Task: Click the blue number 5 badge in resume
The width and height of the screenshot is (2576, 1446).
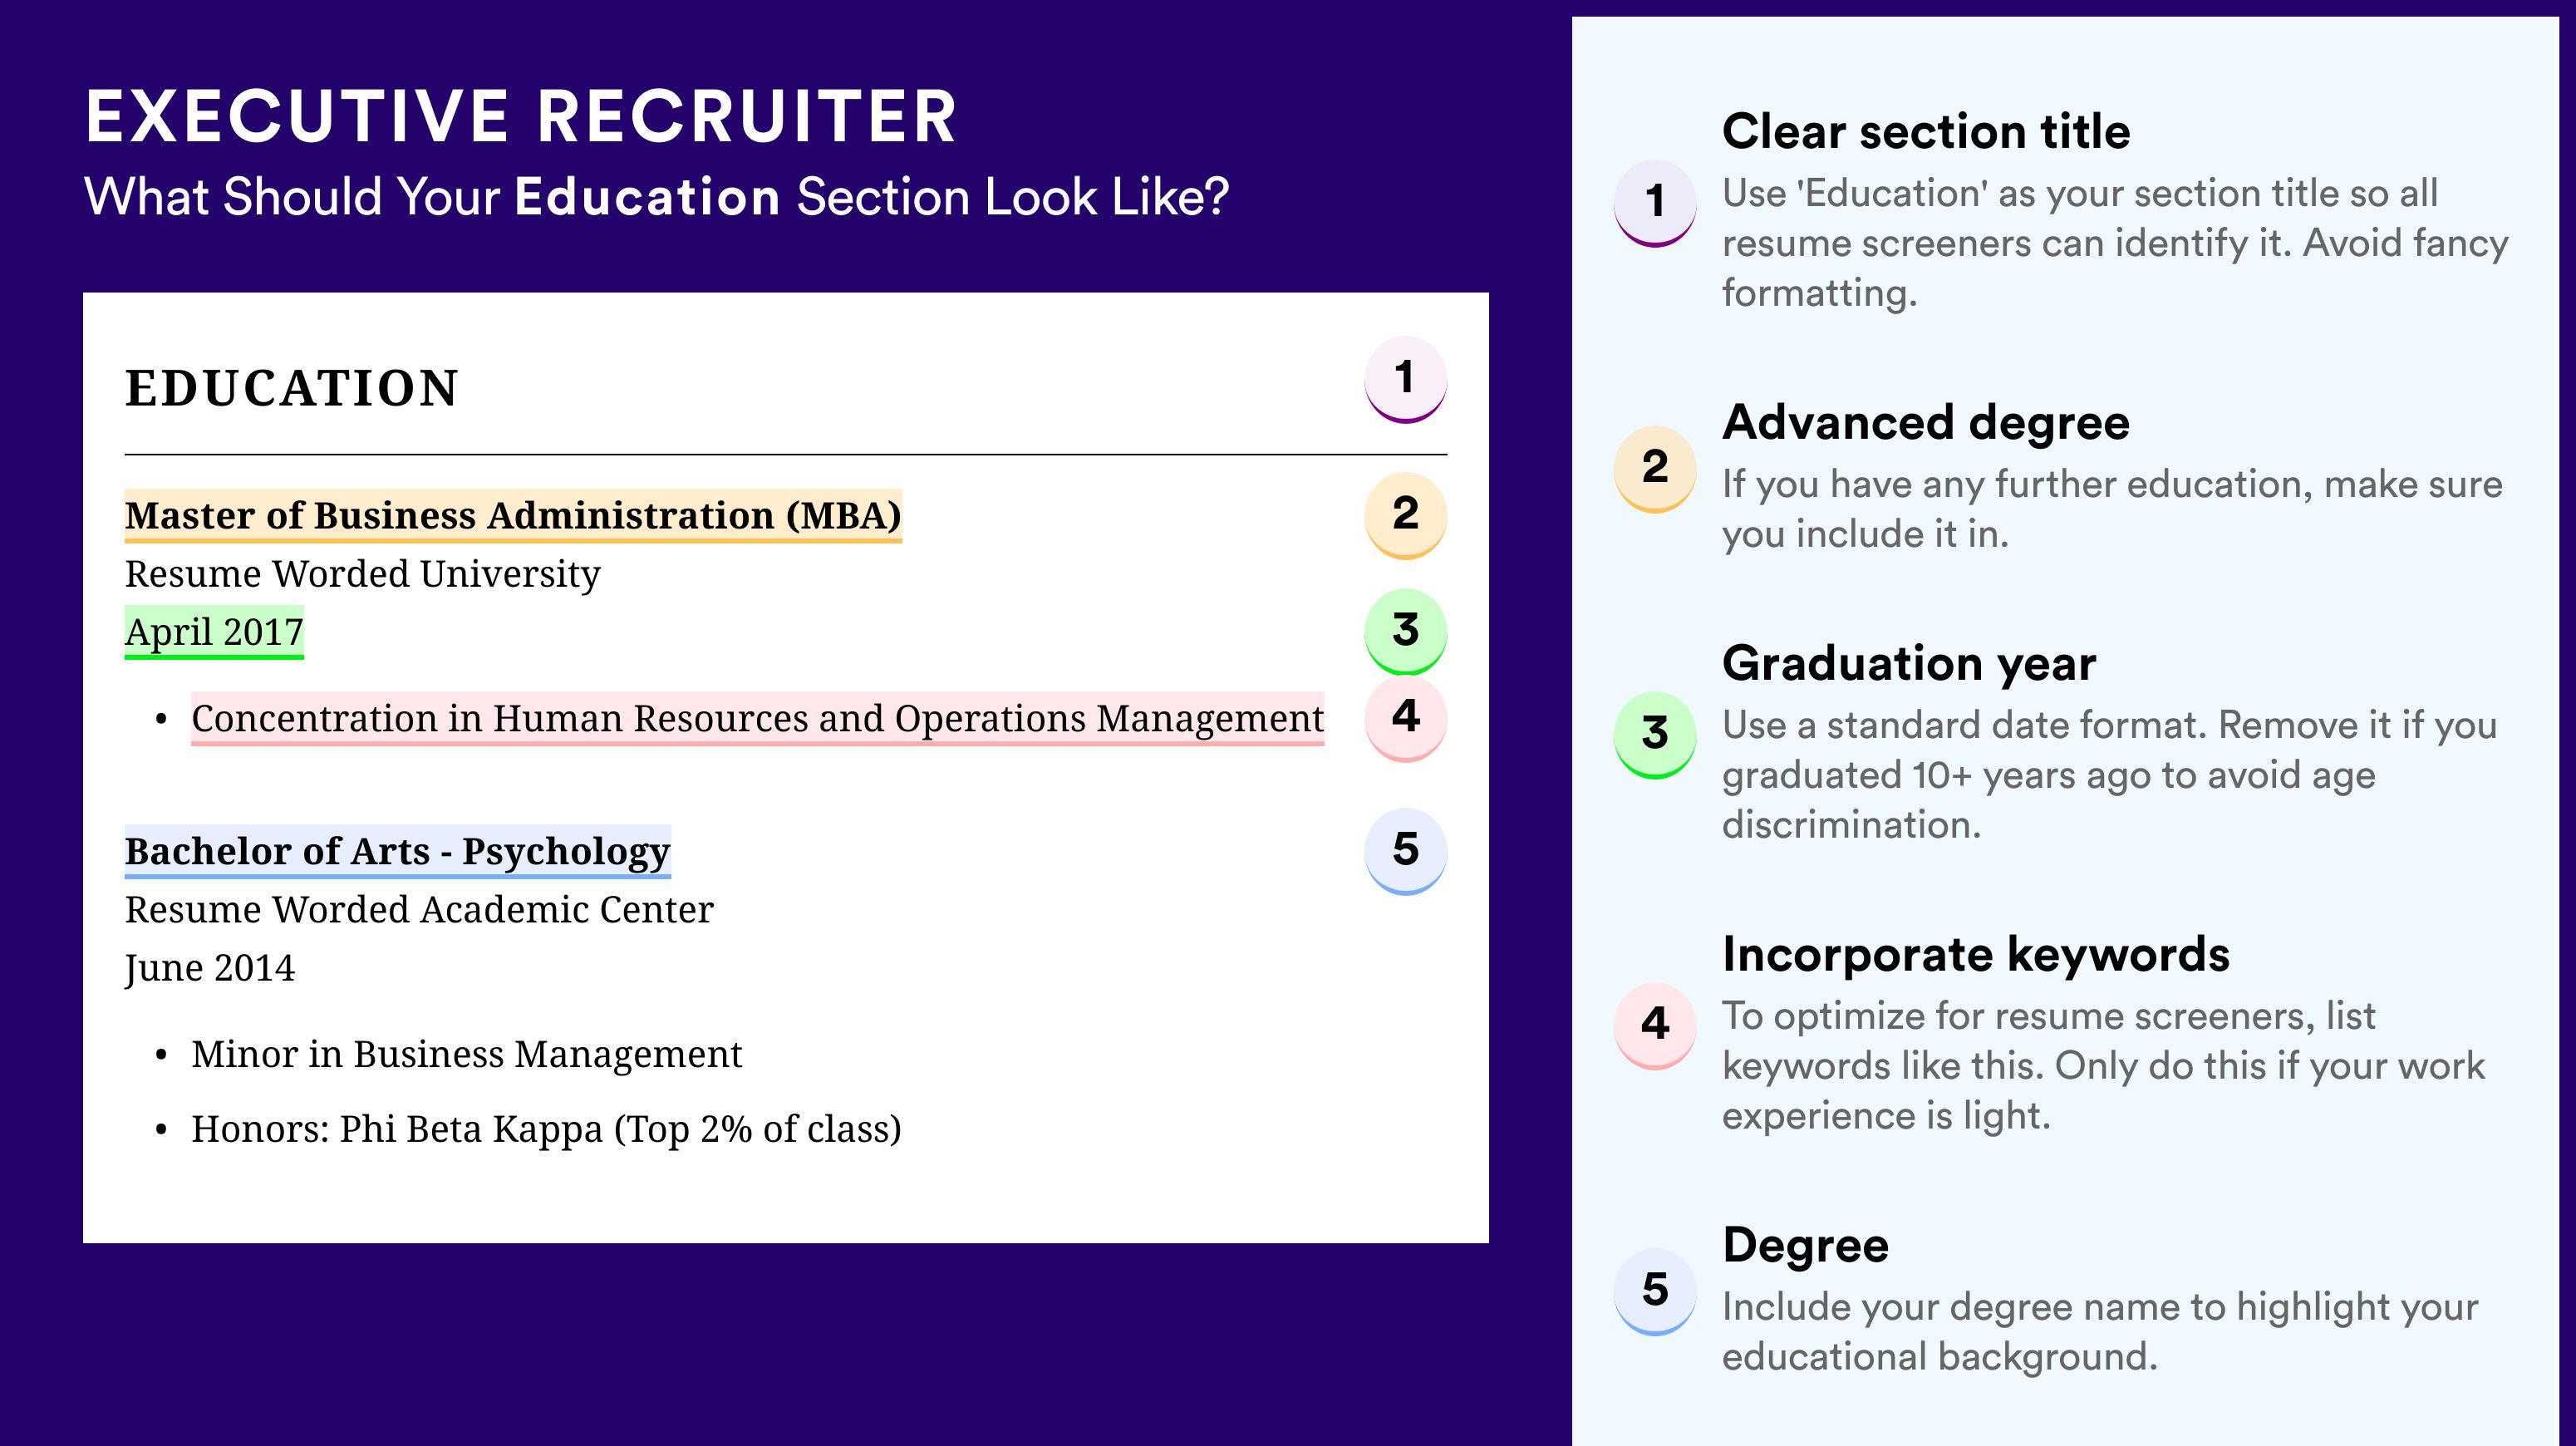Action: (1405, 851)
